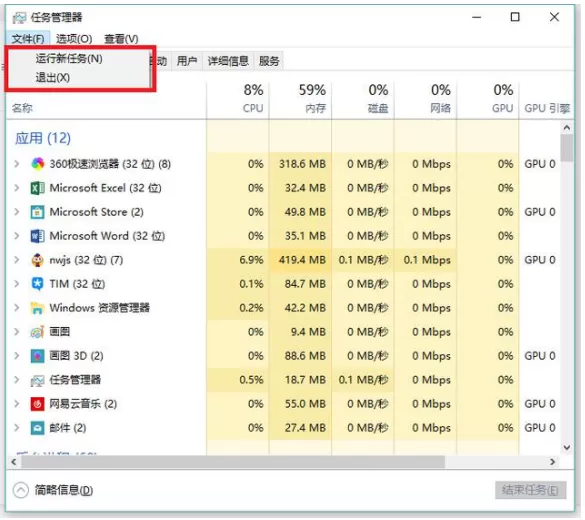
Task: Click the 简略信息(D) link
Action: coord(64,490)
